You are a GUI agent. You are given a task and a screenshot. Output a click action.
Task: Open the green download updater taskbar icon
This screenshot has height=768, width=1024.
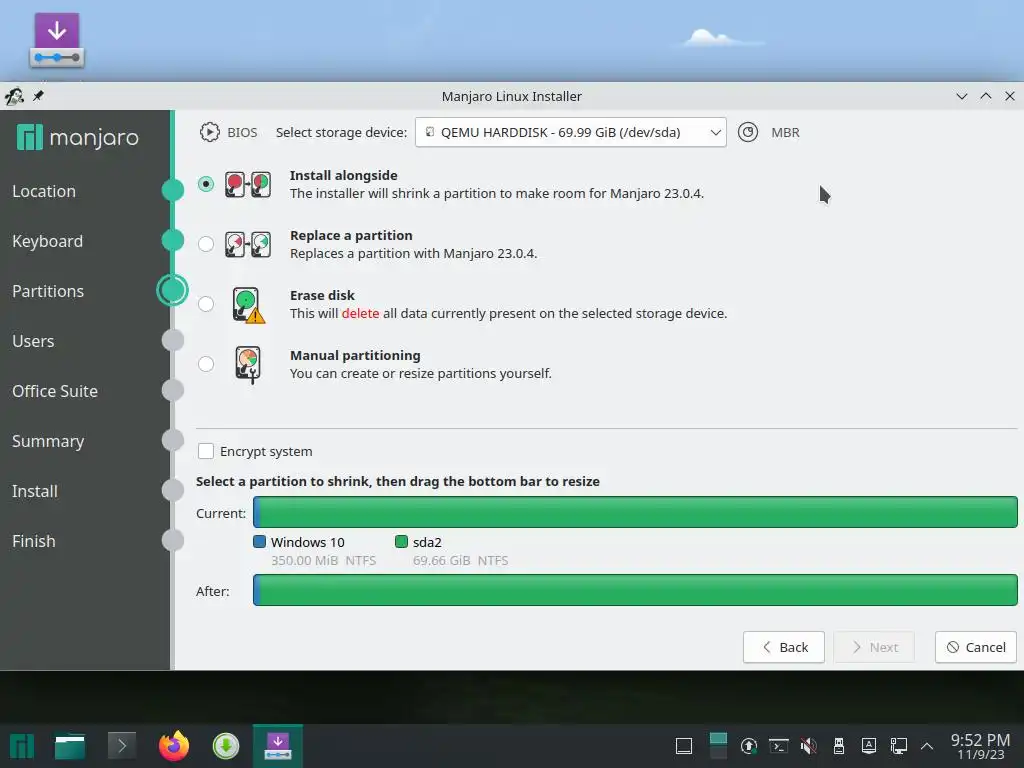click(x=226, y=746)
